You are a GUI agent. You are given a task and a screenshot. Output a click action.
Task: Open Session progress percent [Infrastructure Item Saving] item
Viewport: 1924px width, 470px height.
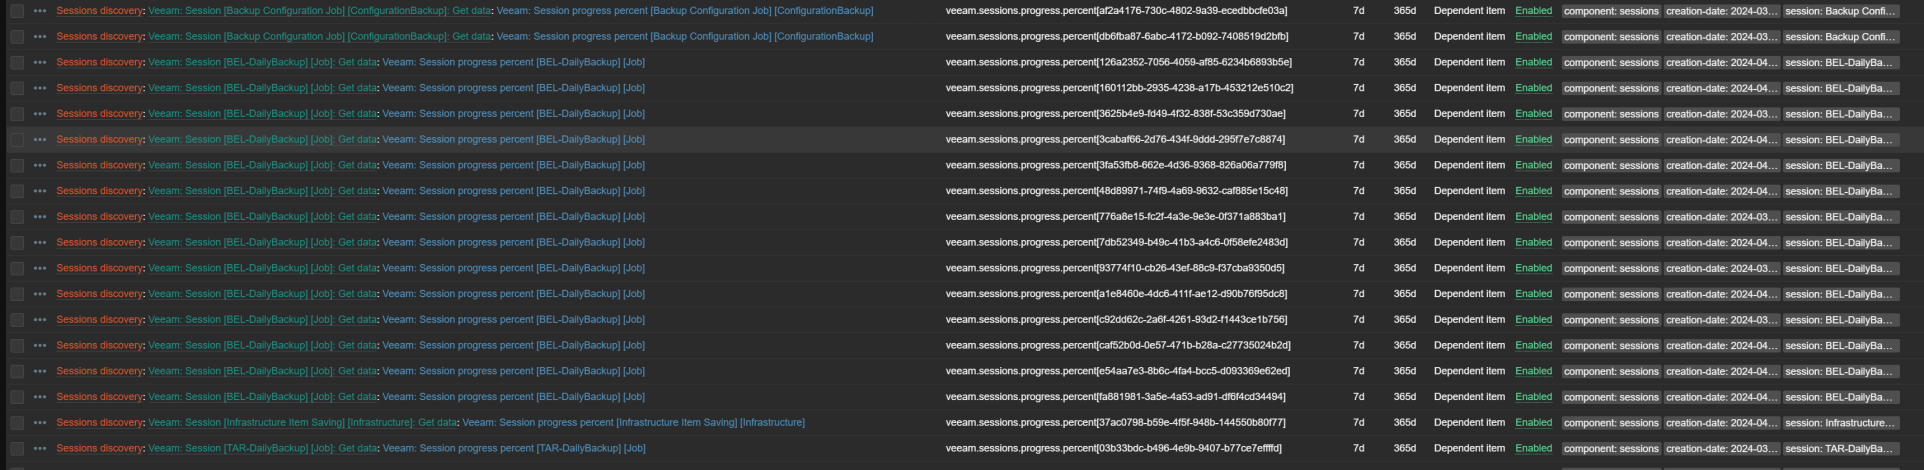click(x=634, y=423)
